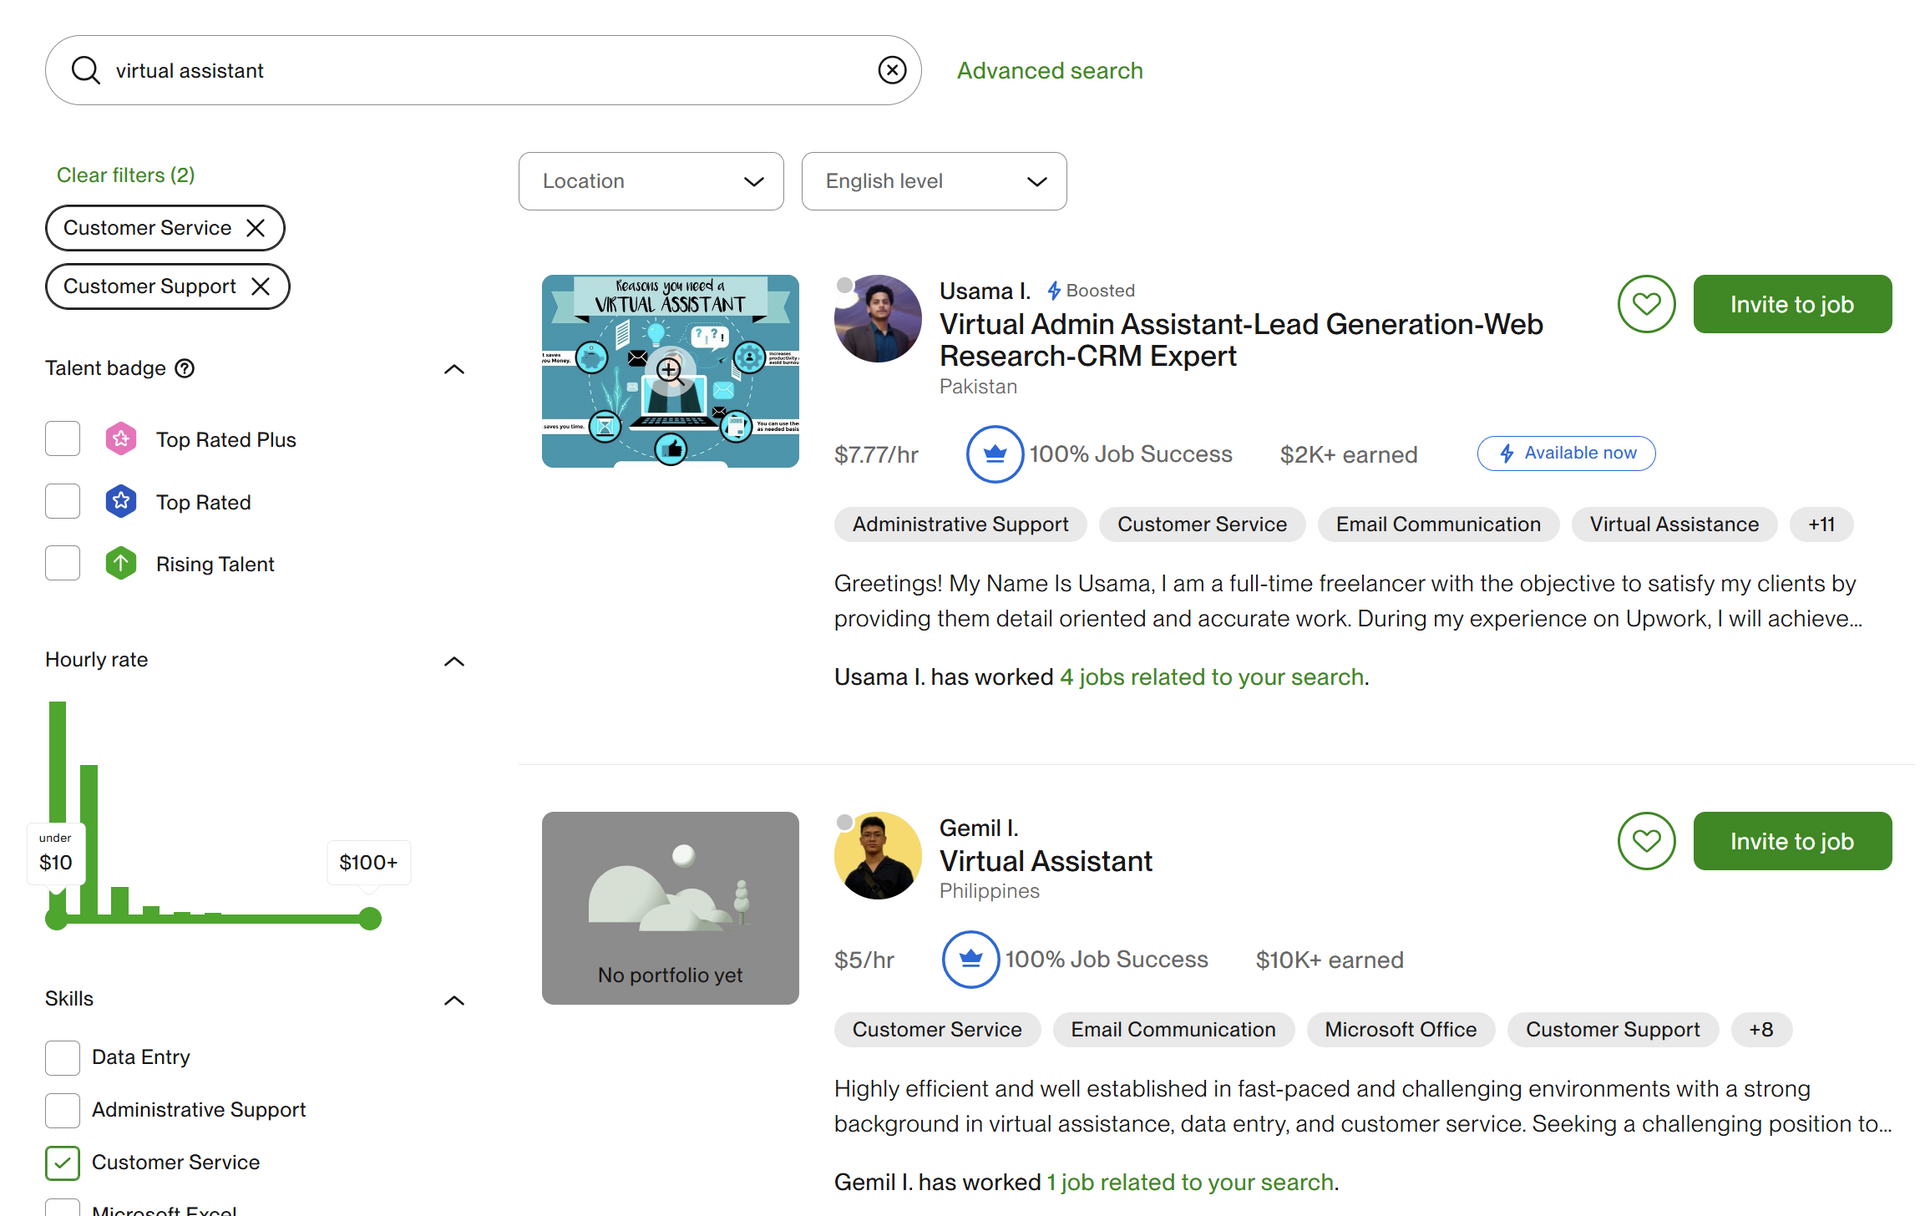1920x1216 pixels.
Task: Invite Gemil I. to job
Action: pyautogui.click(x=1792, y=841)
